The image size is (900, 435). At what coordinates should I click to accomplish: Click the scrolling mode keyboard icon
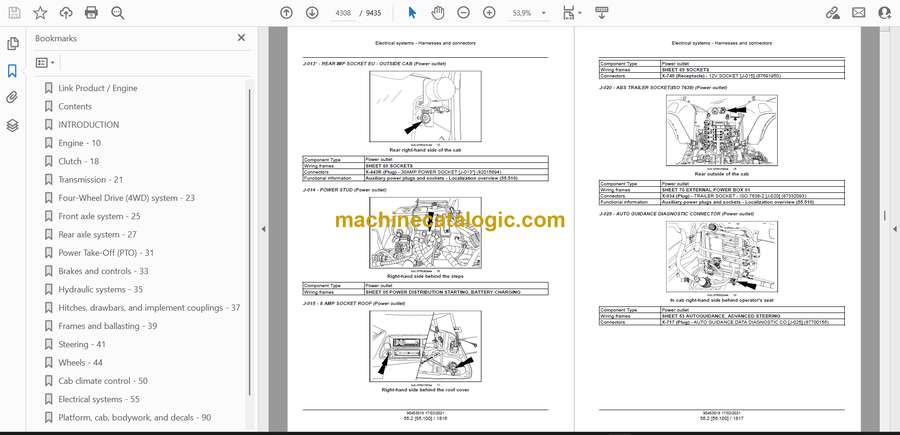602,13
